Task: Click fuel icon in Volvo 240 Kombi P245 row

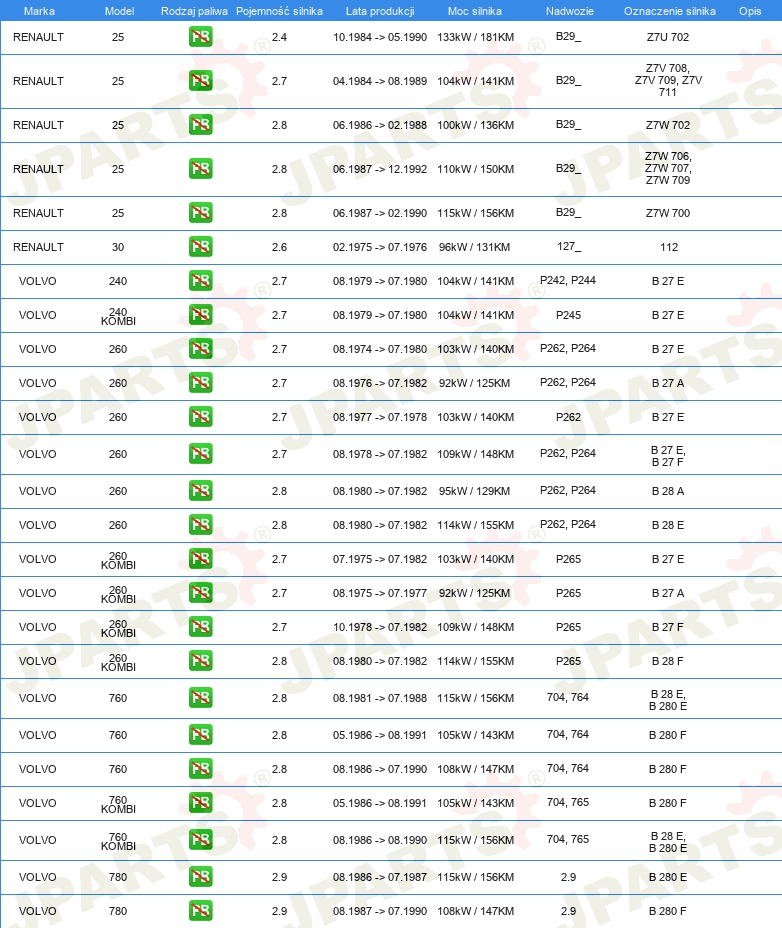Action: 201,315
